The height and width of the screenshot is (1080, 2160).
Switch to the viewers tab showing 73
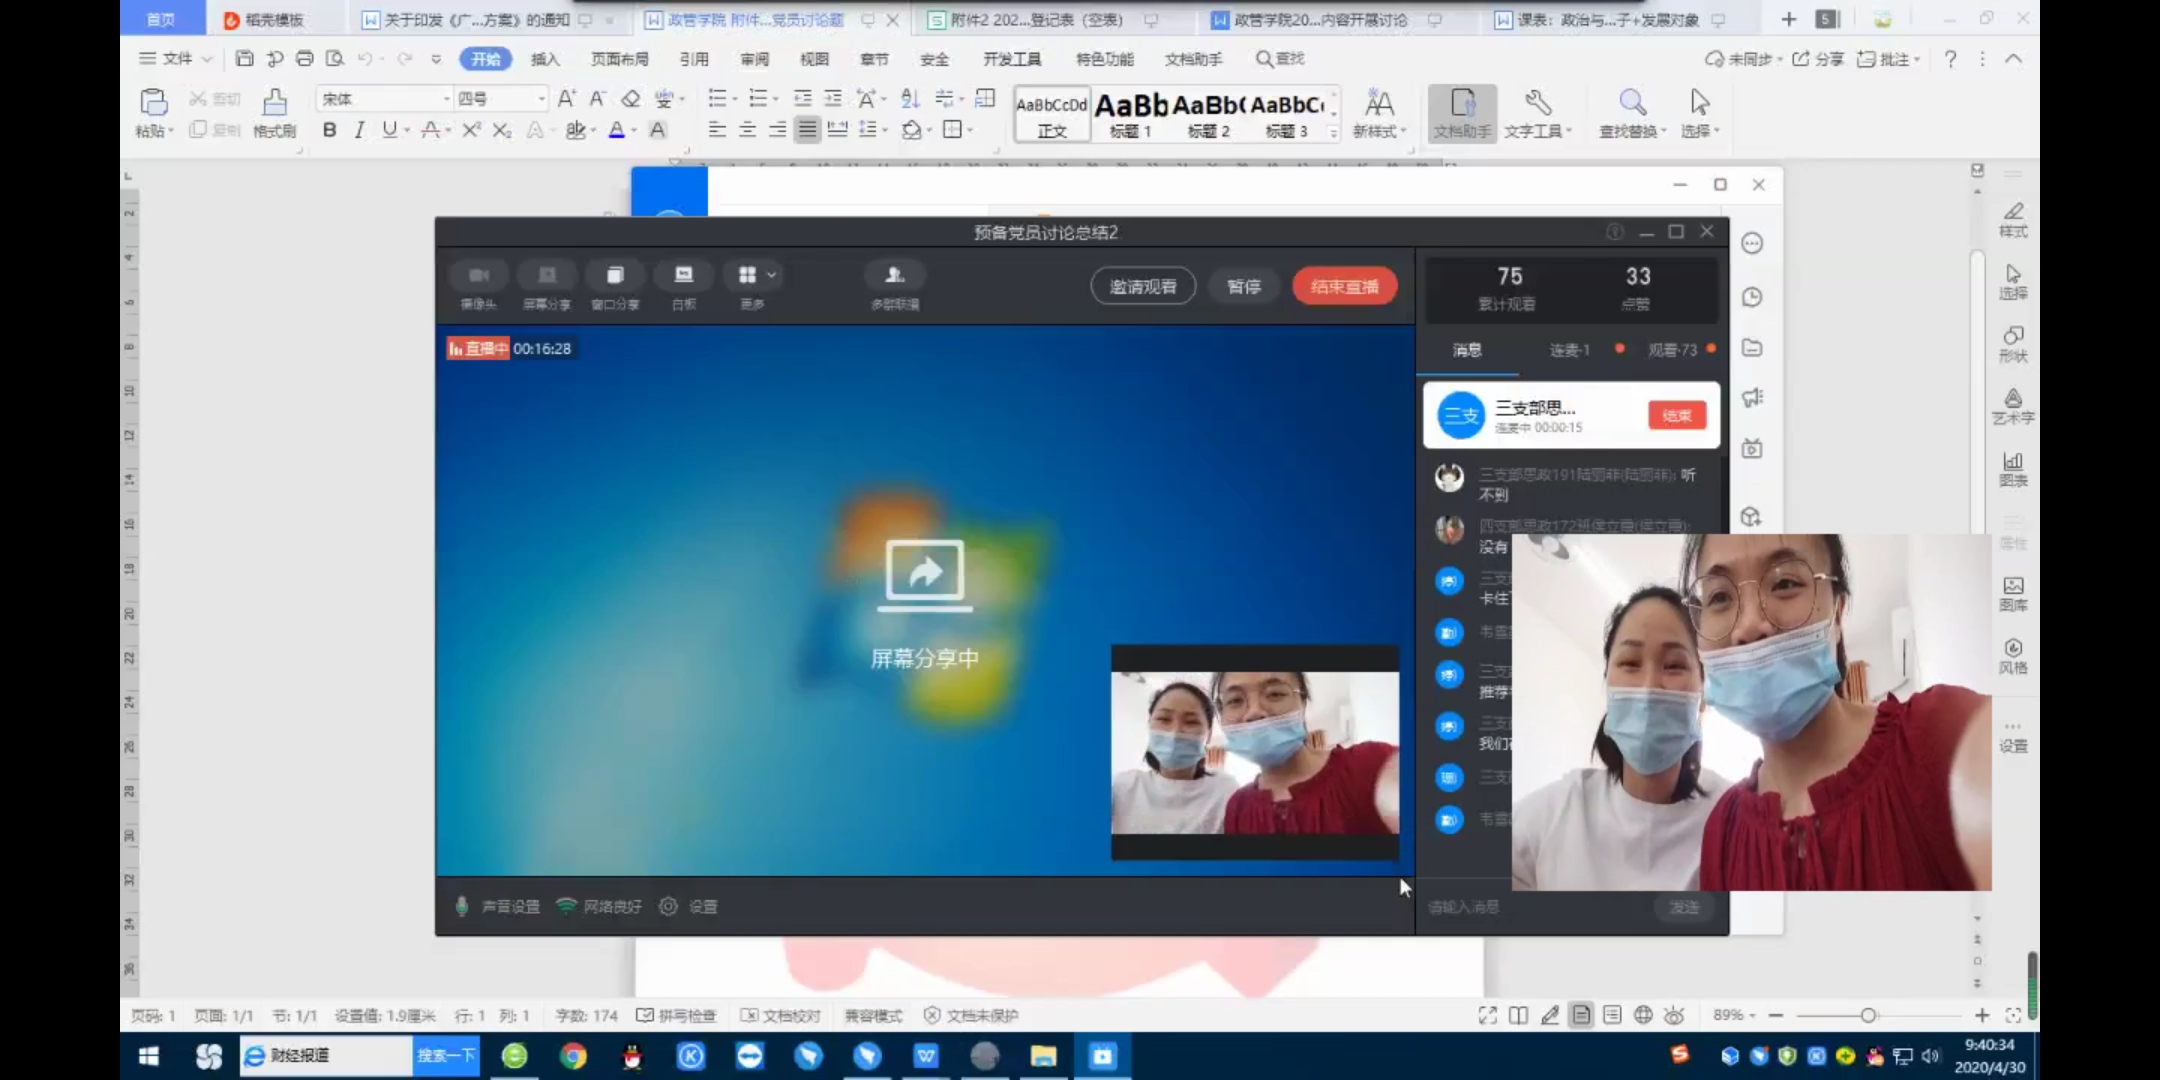click(x=1672, y=350)
